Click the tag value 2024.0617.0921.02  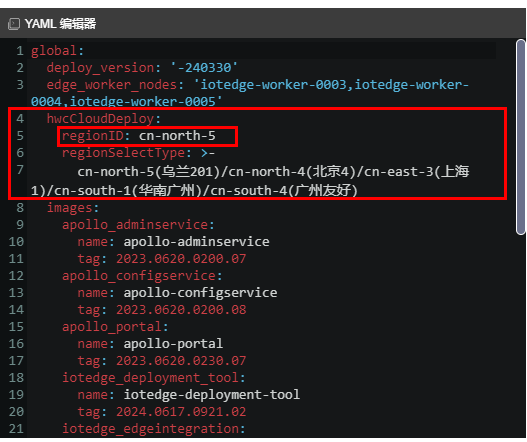point(181,412)
